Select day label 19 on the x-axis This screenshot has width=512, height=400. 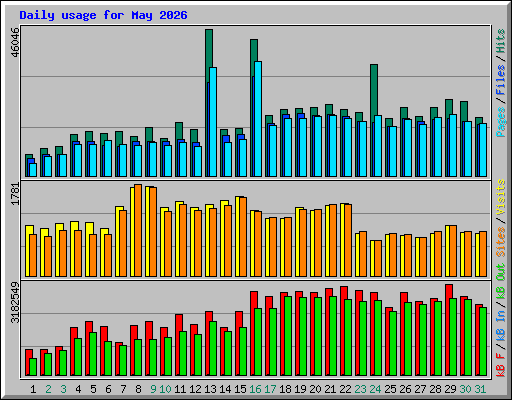pyautogui.click(x=300, y=389)
